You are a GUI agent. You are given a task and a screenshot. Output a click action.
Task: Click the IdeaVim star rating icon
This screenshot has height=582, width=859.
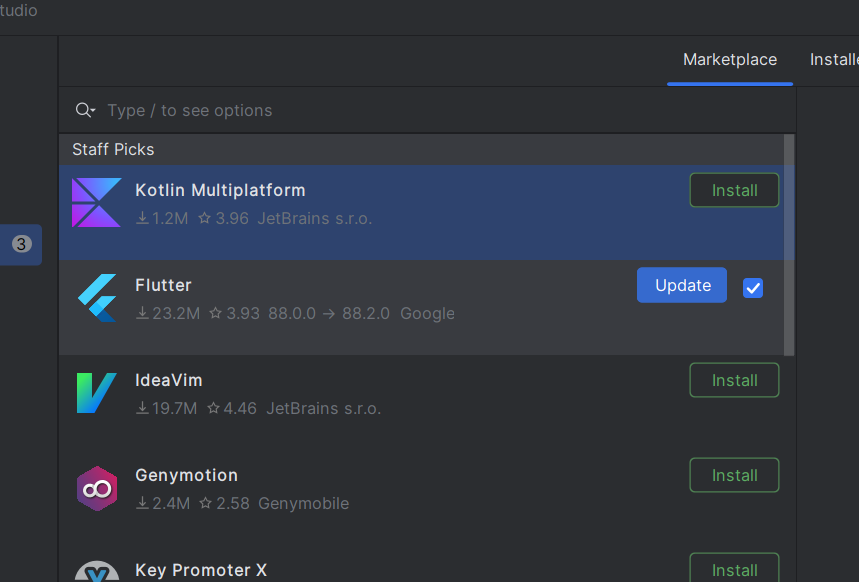[213, 408]
